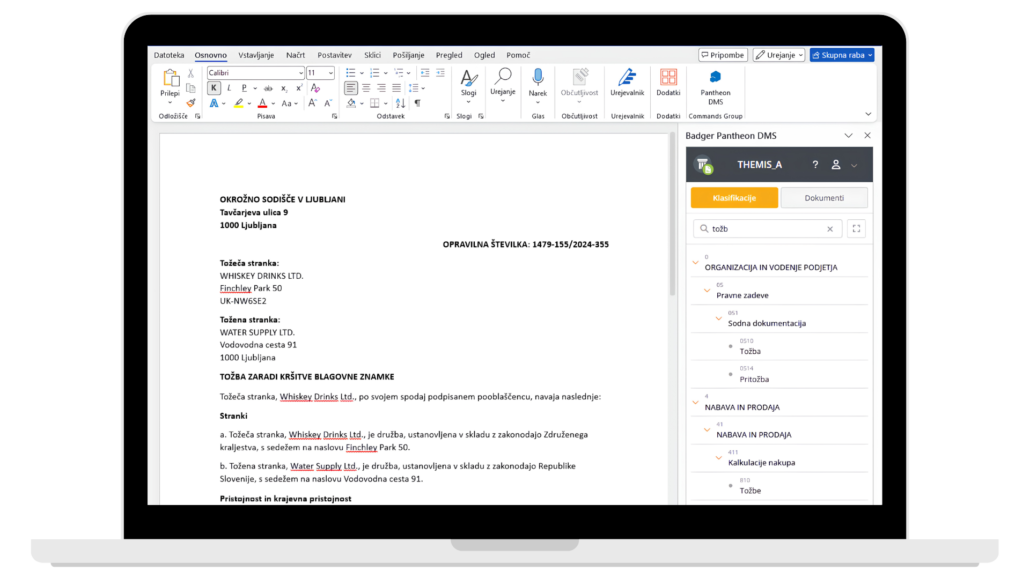Click the user profile icon in the DMS header
1030x579 pixels.
pos(836,165)
